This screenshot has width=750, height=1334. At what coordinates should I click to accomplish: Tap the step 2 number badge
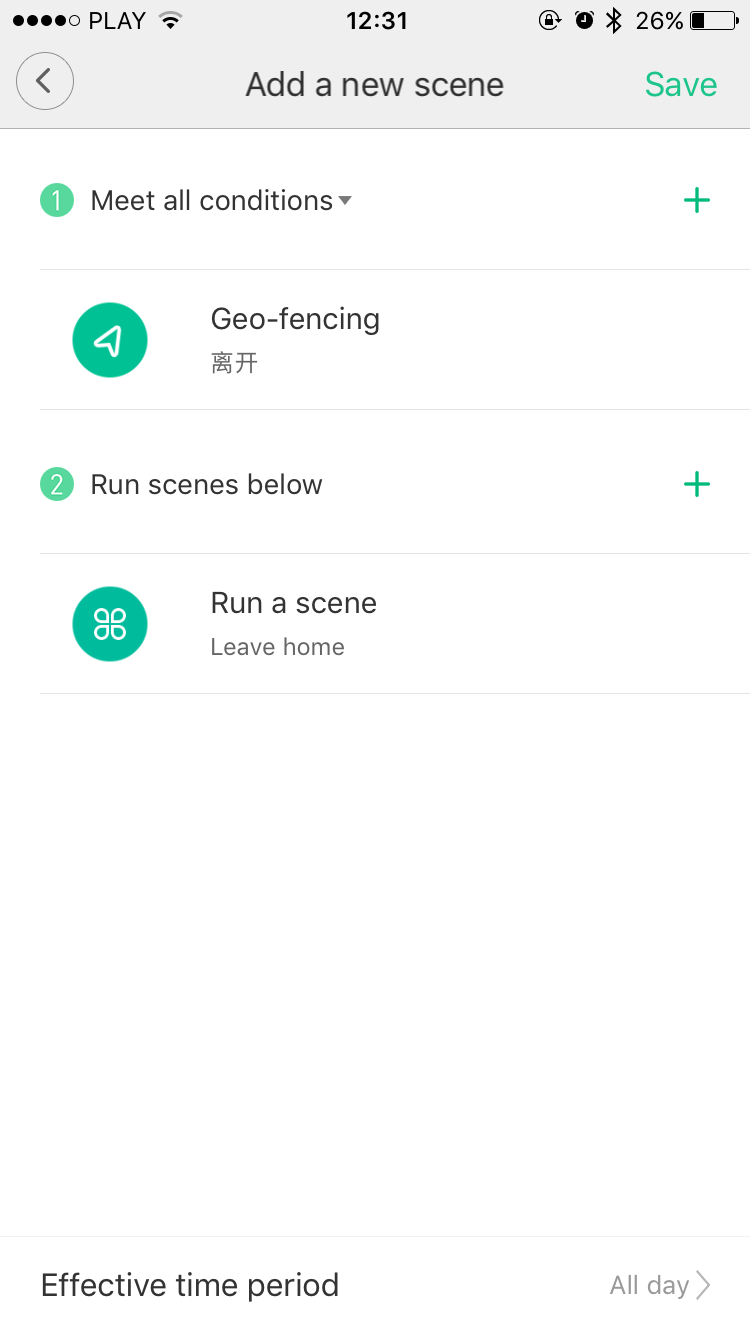57,485
